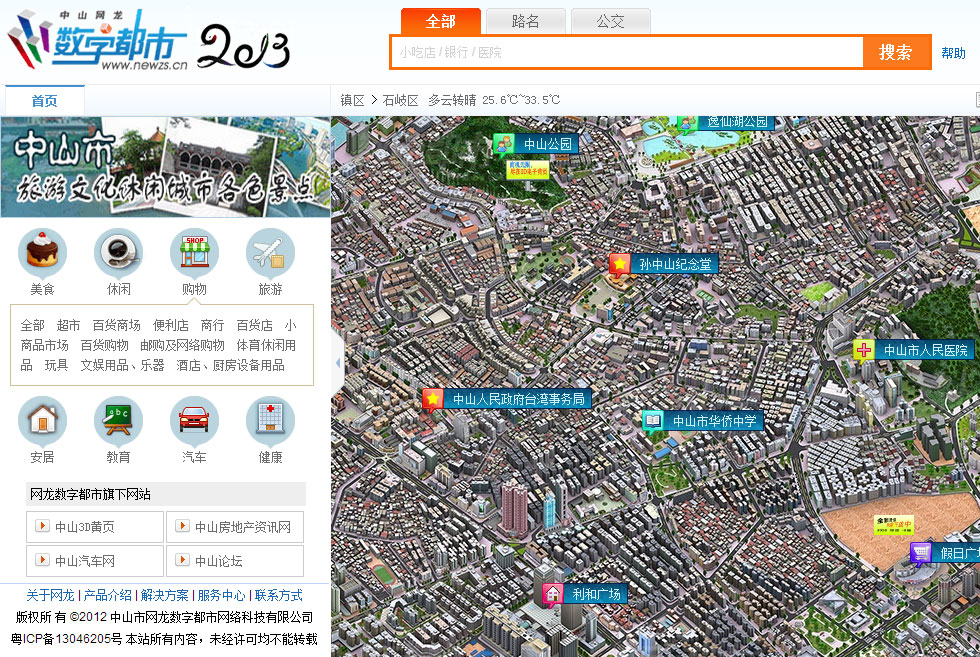Screen dimensions: 980x657
Task: Click the 逸仙湖公园 marker on the map
Action: [726, 123]
